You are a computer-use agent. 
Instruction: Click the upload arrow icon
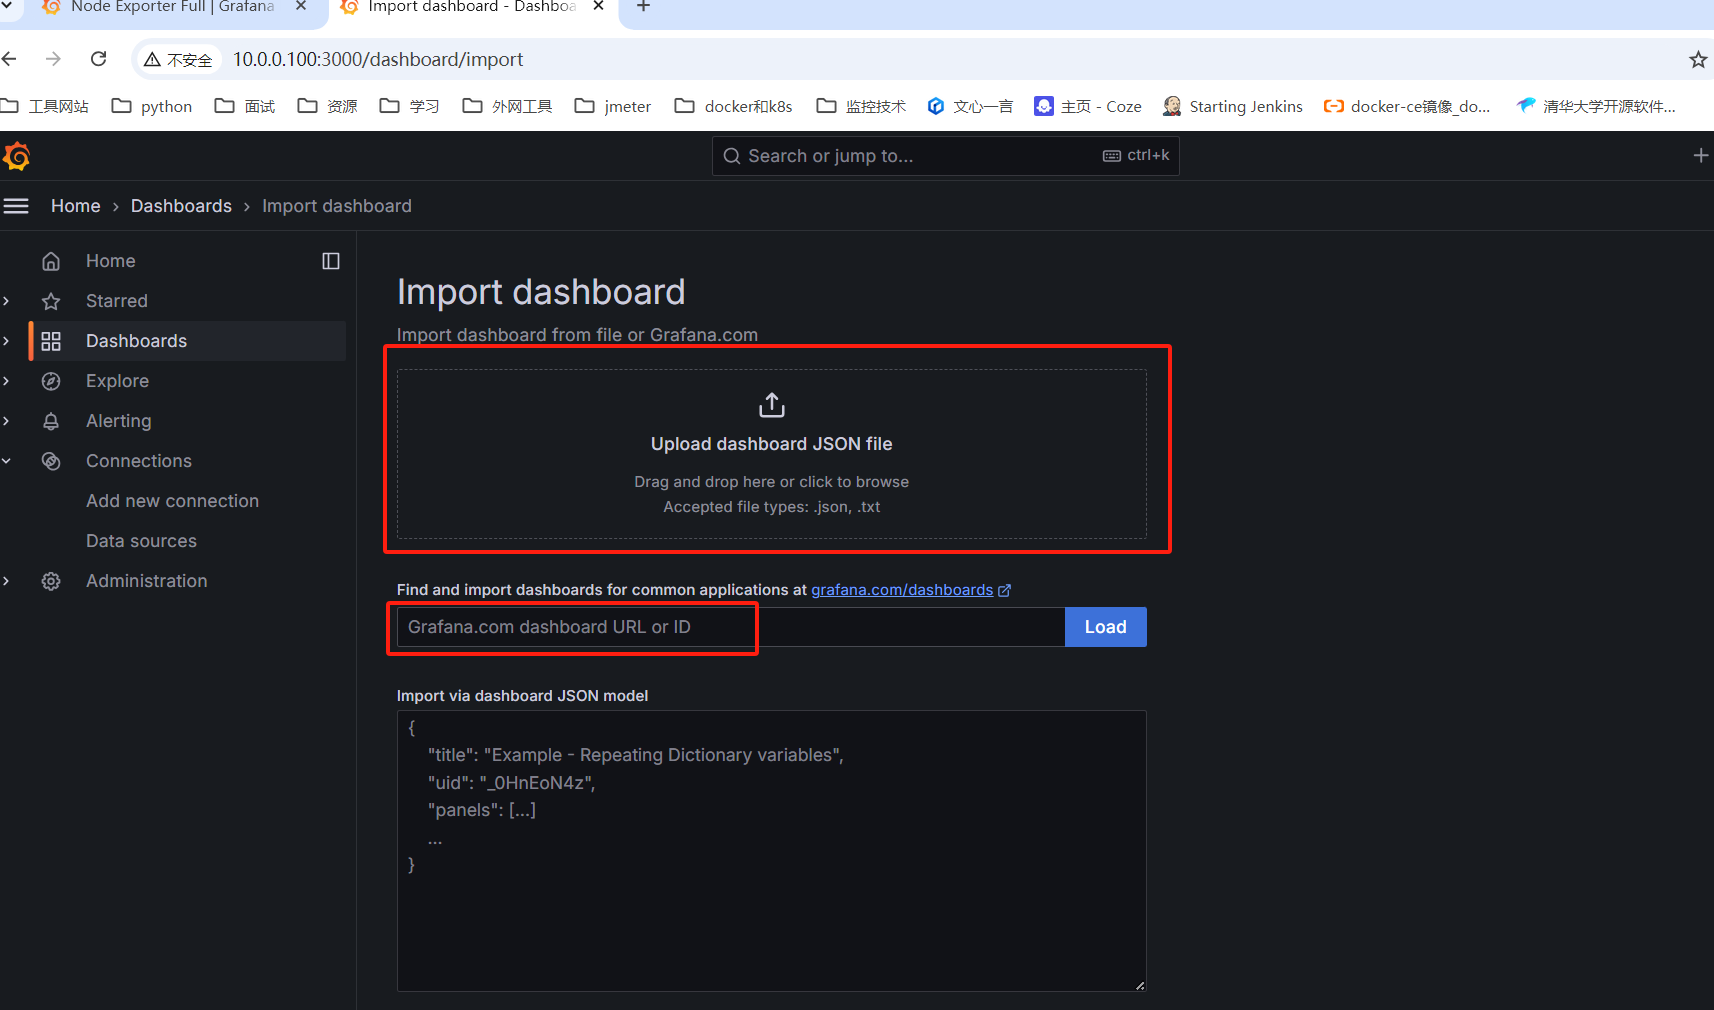pos(772,405)
